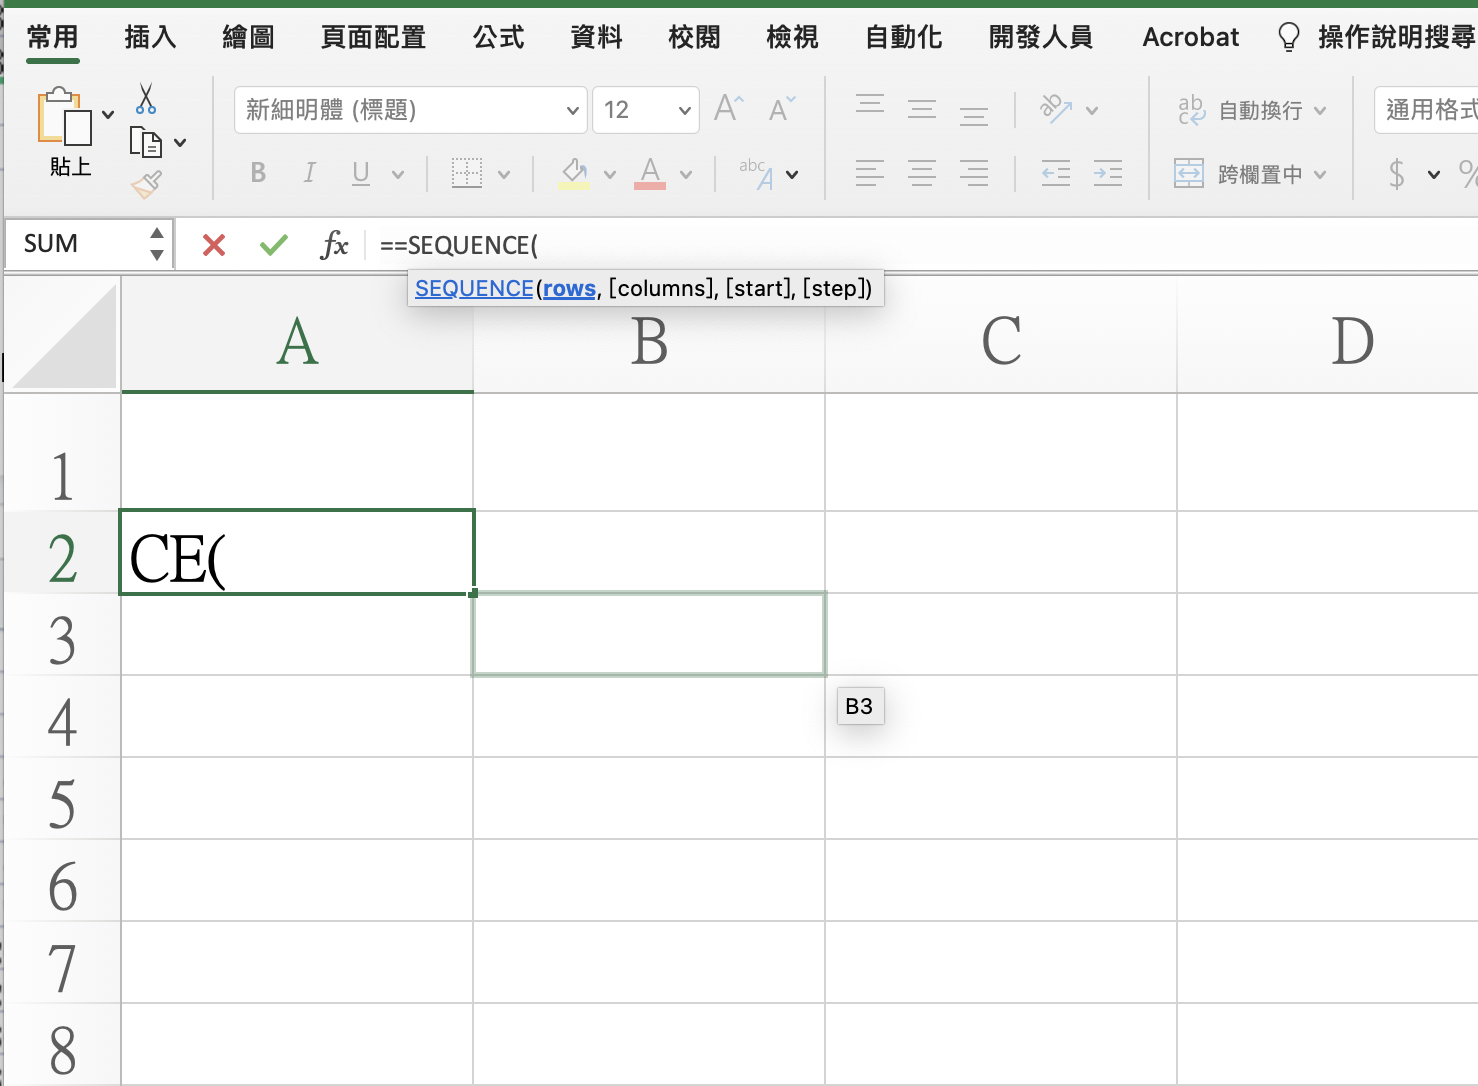The width and height of the screenshot is (1478, 1086).
Task: Click the currency dollar format icon
Action: click(1397, 173)
